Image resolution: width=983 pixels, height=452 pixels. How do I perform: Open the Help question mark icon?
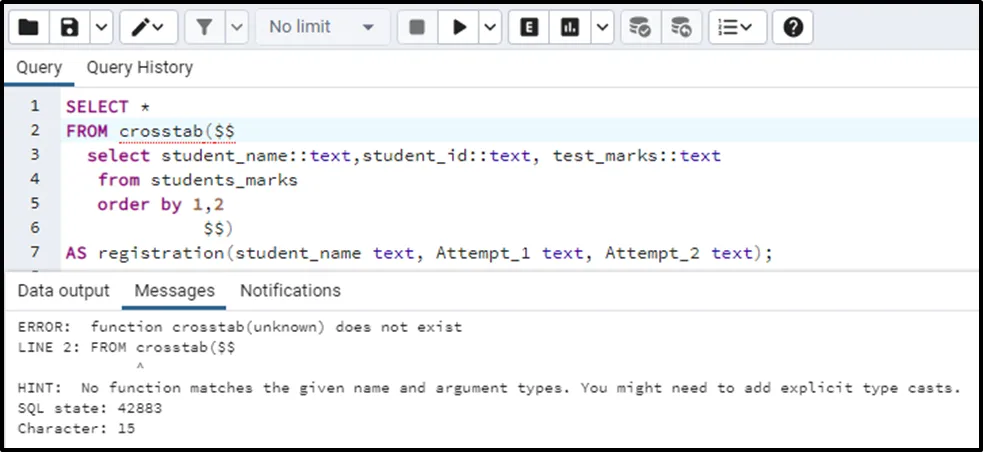[x=793, y=27]
